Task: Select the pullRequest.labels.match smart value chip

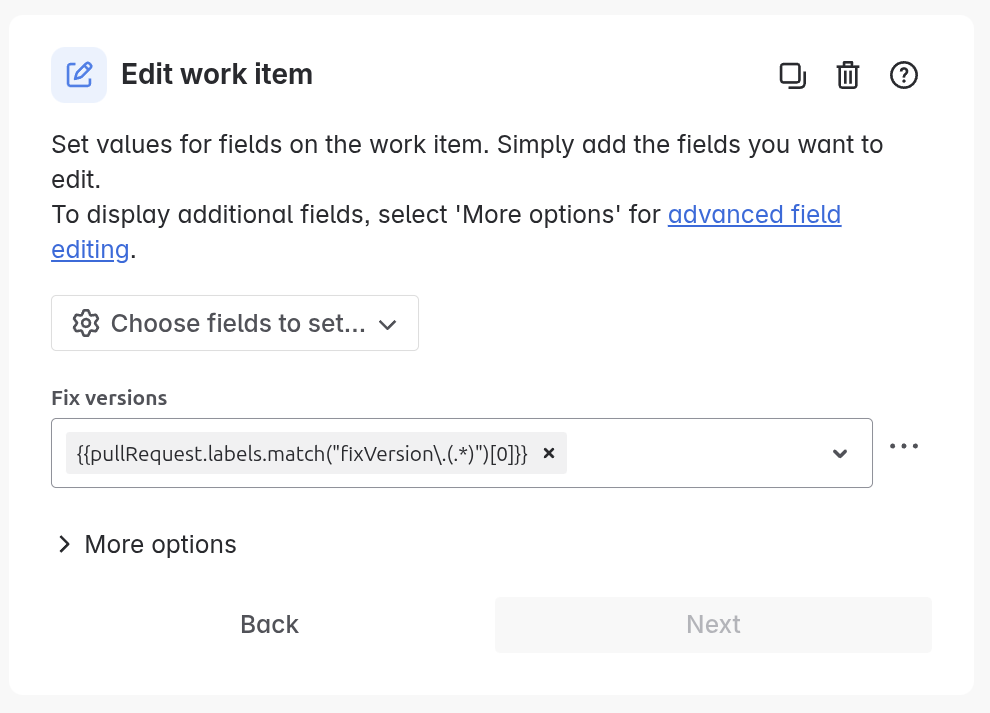Action: click(302, 453)
